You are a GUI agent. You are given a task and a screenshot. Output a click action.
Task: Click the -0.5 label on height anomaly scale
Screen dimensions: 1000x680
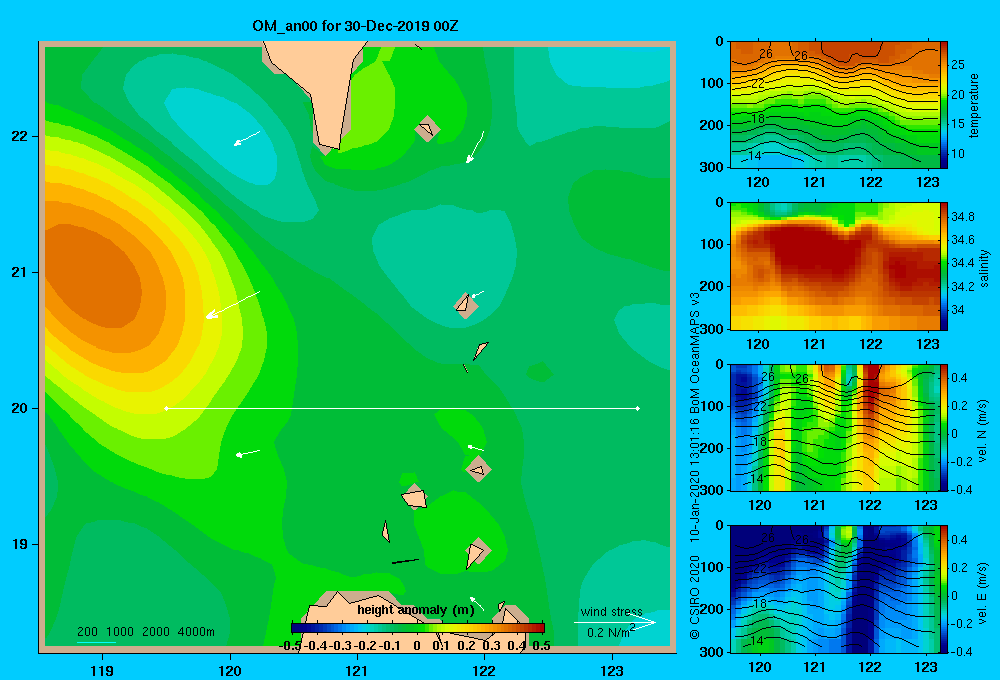click(x=290, y=646)
